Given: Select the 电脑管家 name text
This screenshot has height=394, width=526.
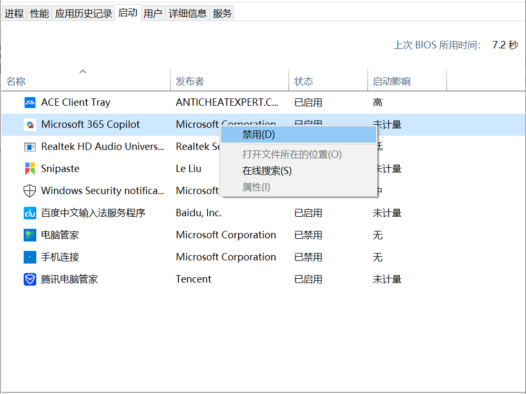Looking at the screenshot, I should pos(60,235).
